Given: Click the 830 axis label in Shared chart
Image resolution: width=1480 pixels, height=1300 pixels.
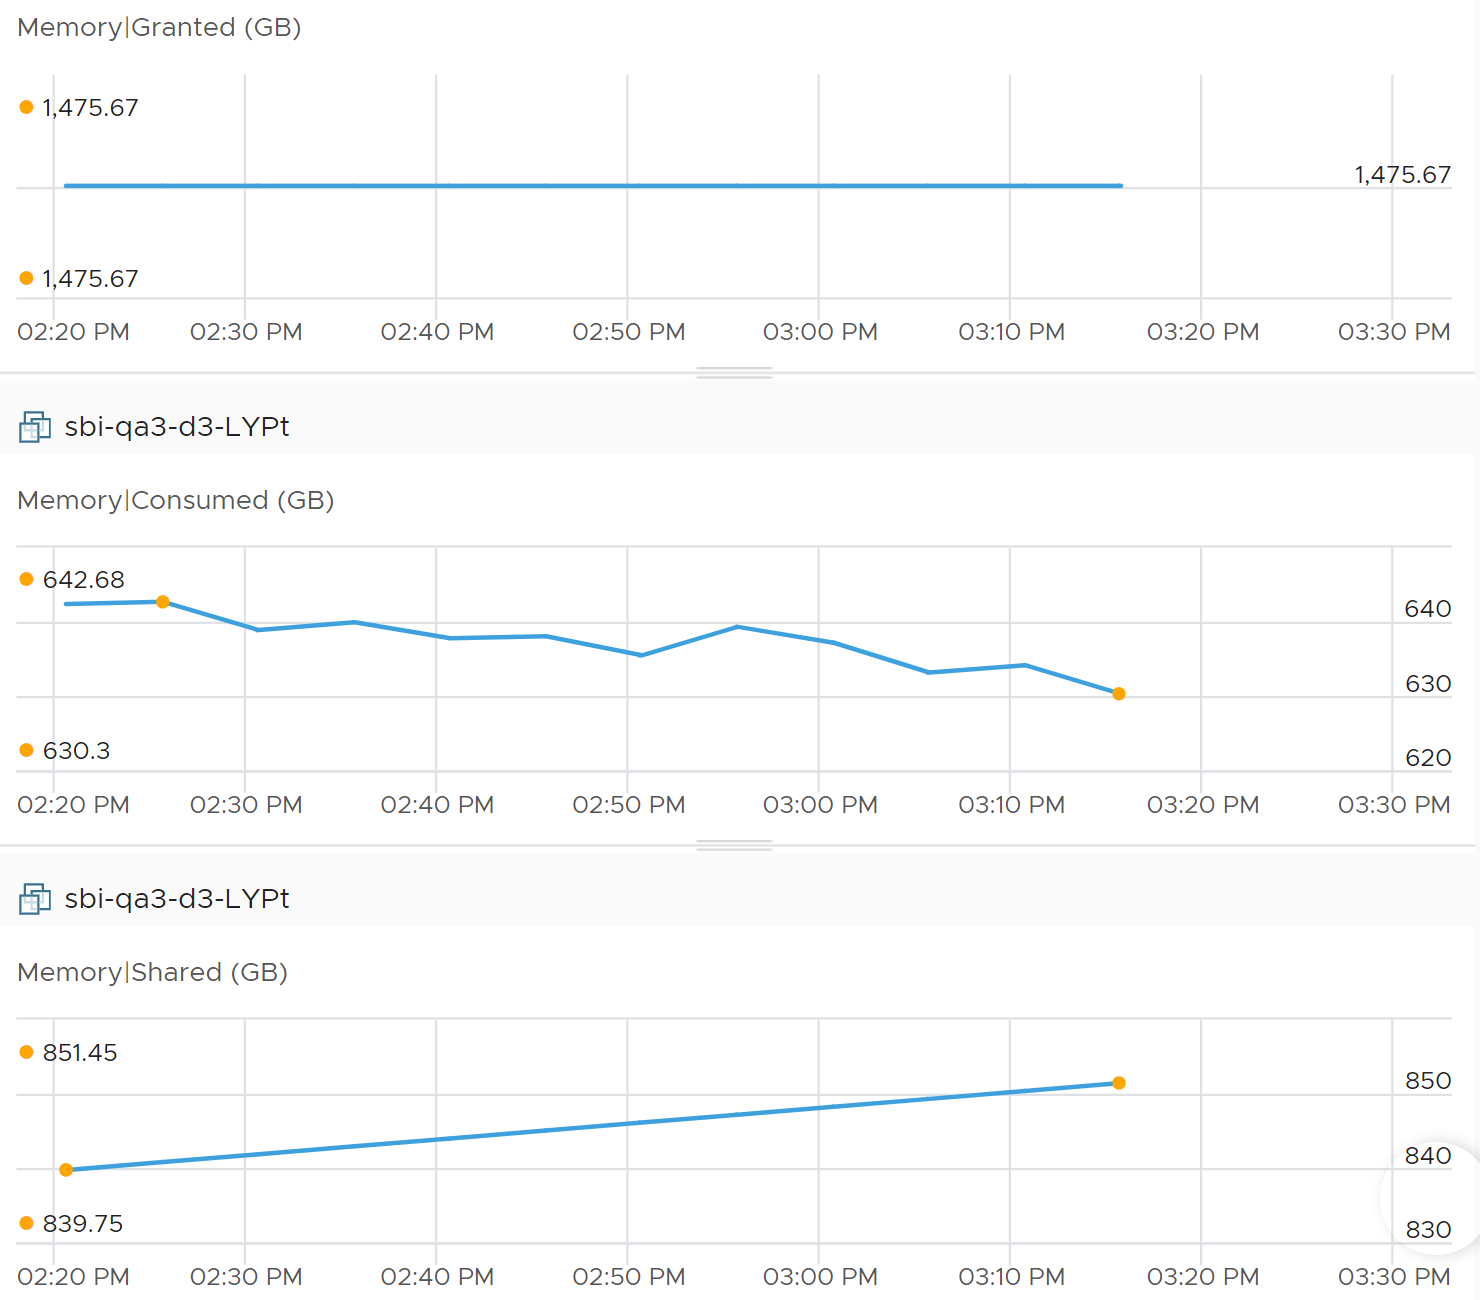Looking at the screenshot, I should [x=1428, y=1230].
